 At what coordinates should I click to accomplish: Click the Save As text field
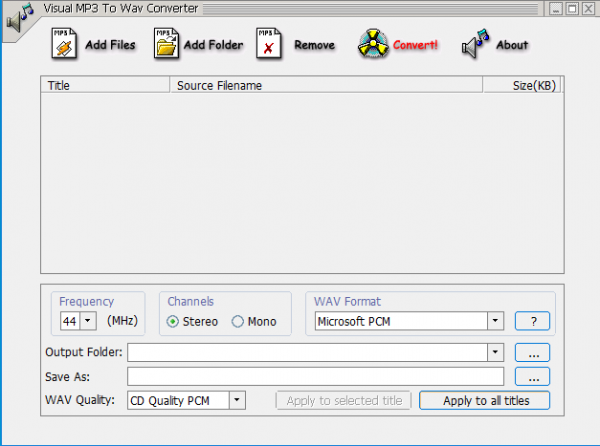(x=315, y=376)
